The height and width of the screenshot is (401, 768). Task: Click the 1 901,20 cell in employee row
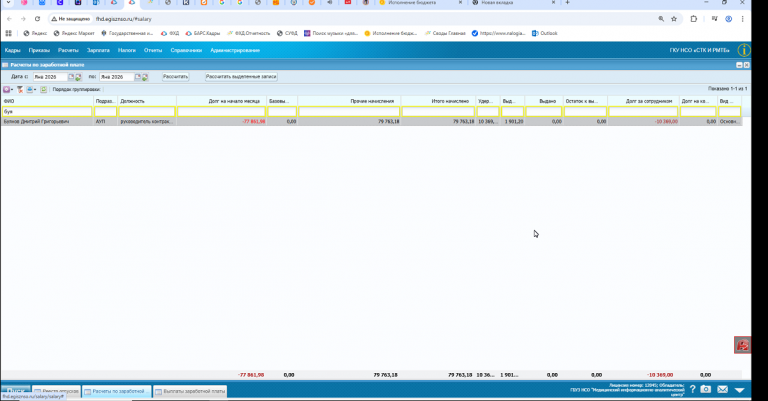[514, 121]
